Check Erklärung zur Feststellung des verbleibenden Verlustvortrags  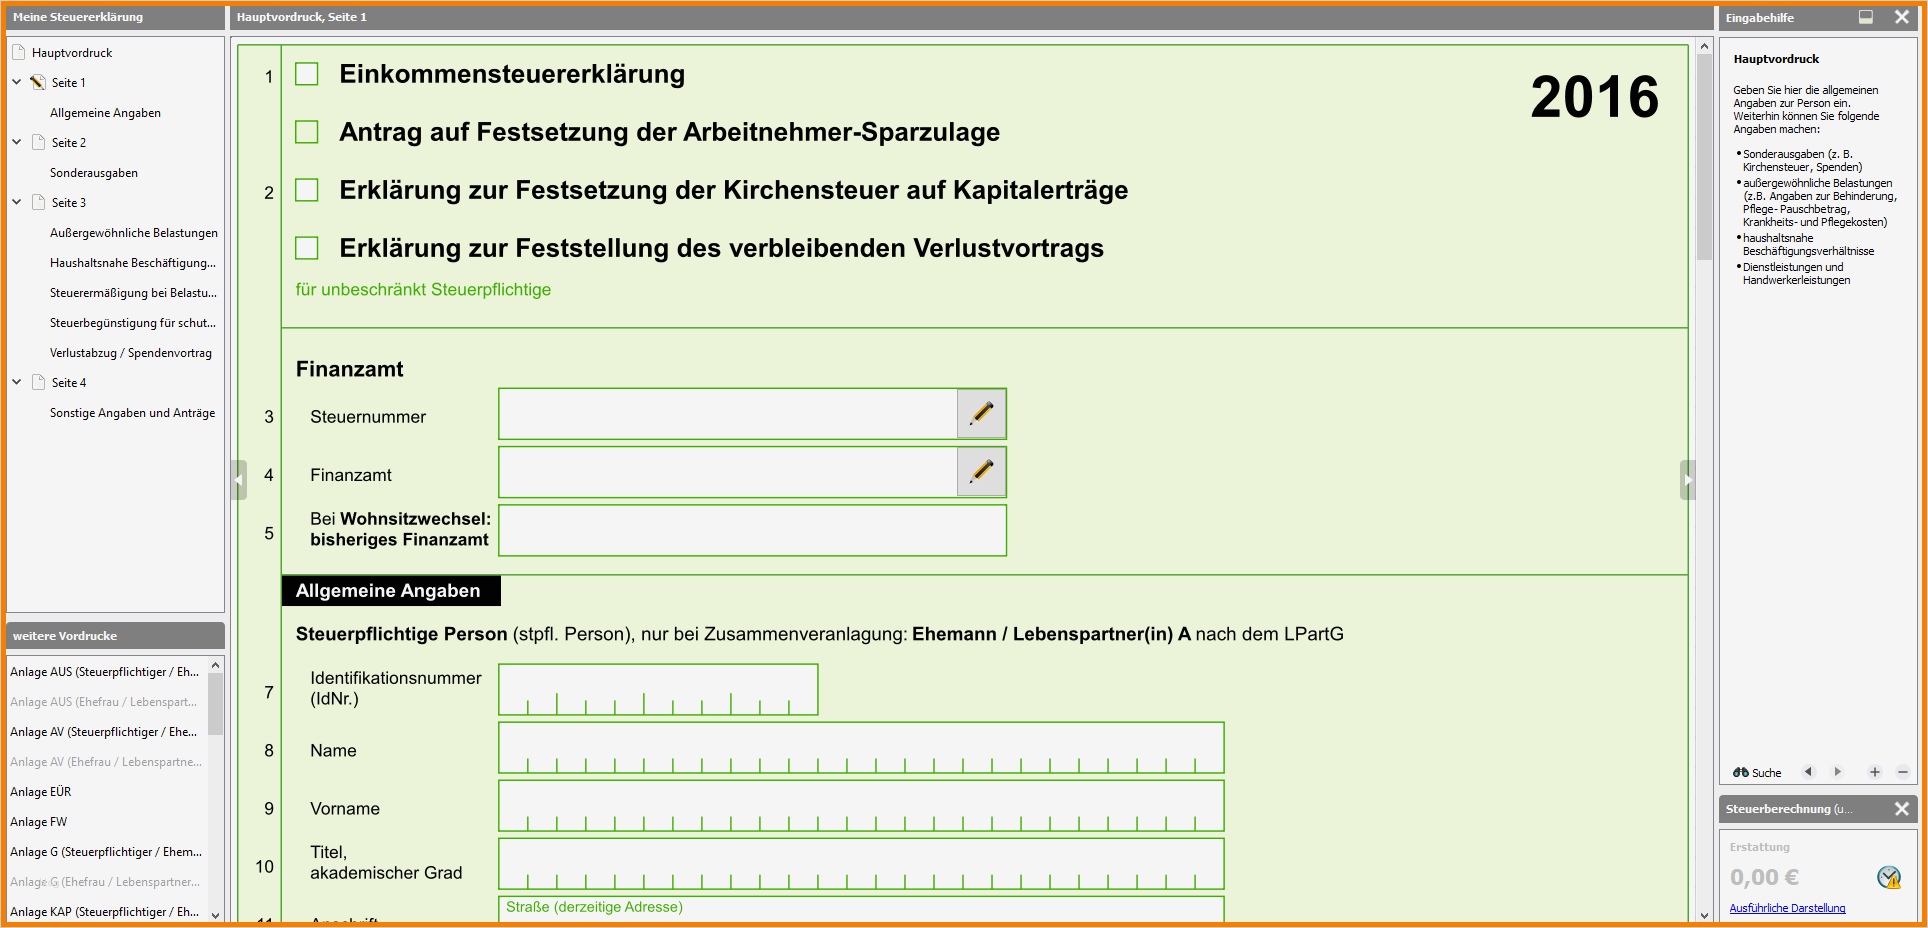[x=306, y=249]
